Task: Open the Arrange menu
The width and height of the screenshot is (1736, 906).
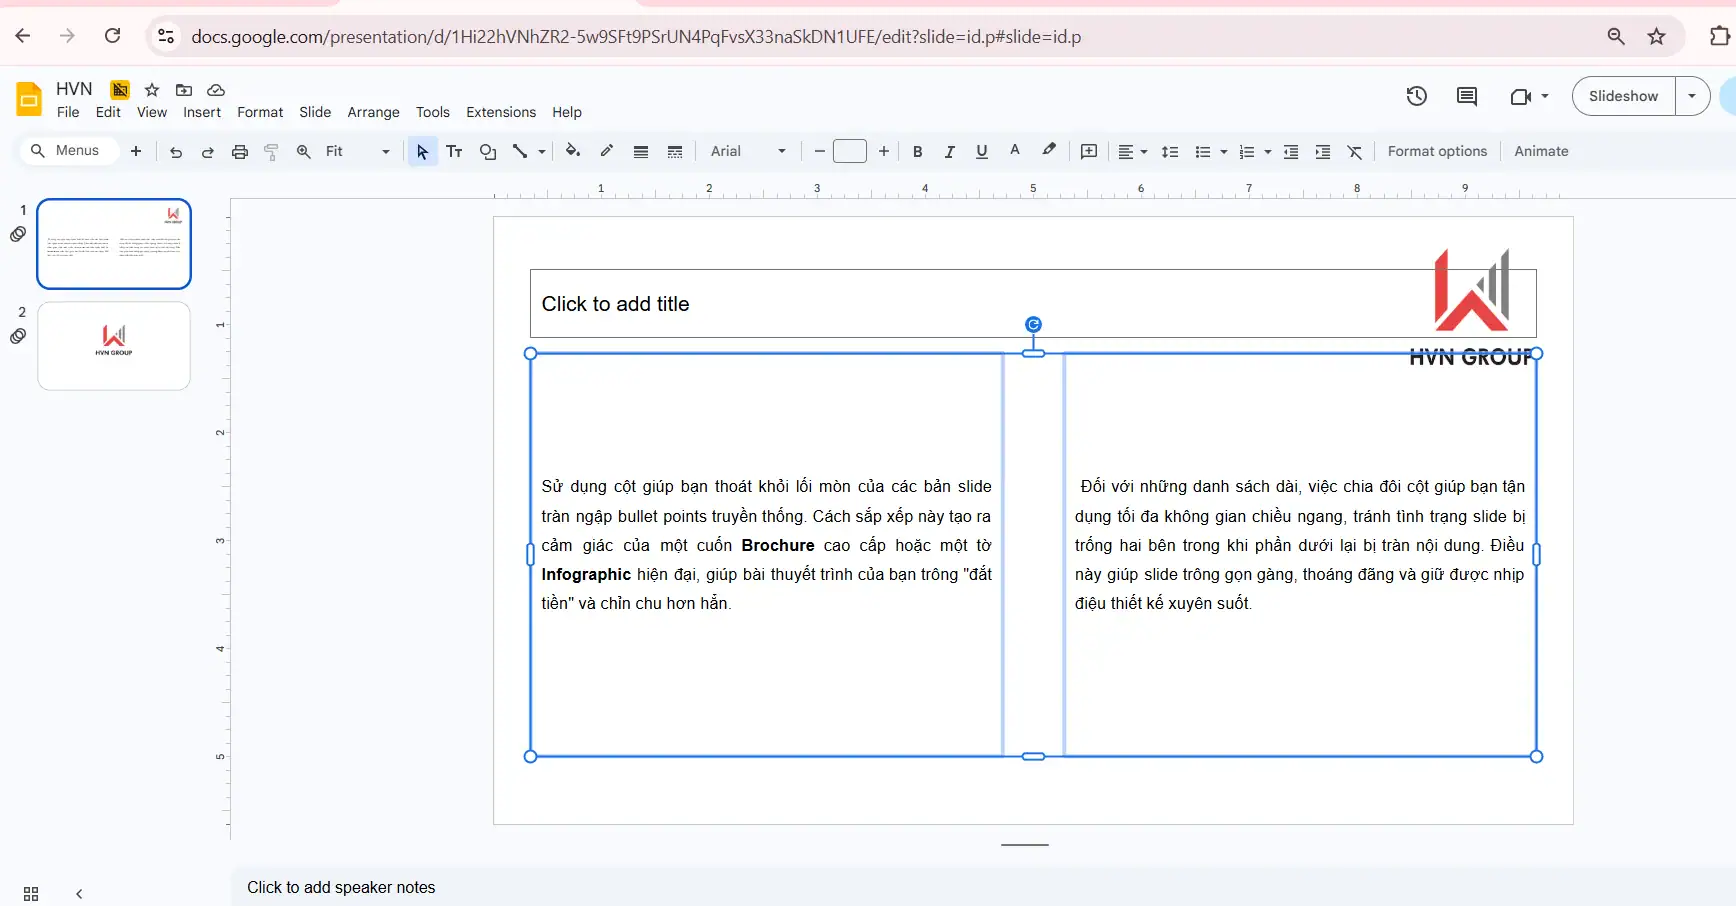Action: [x=373, y=112]
